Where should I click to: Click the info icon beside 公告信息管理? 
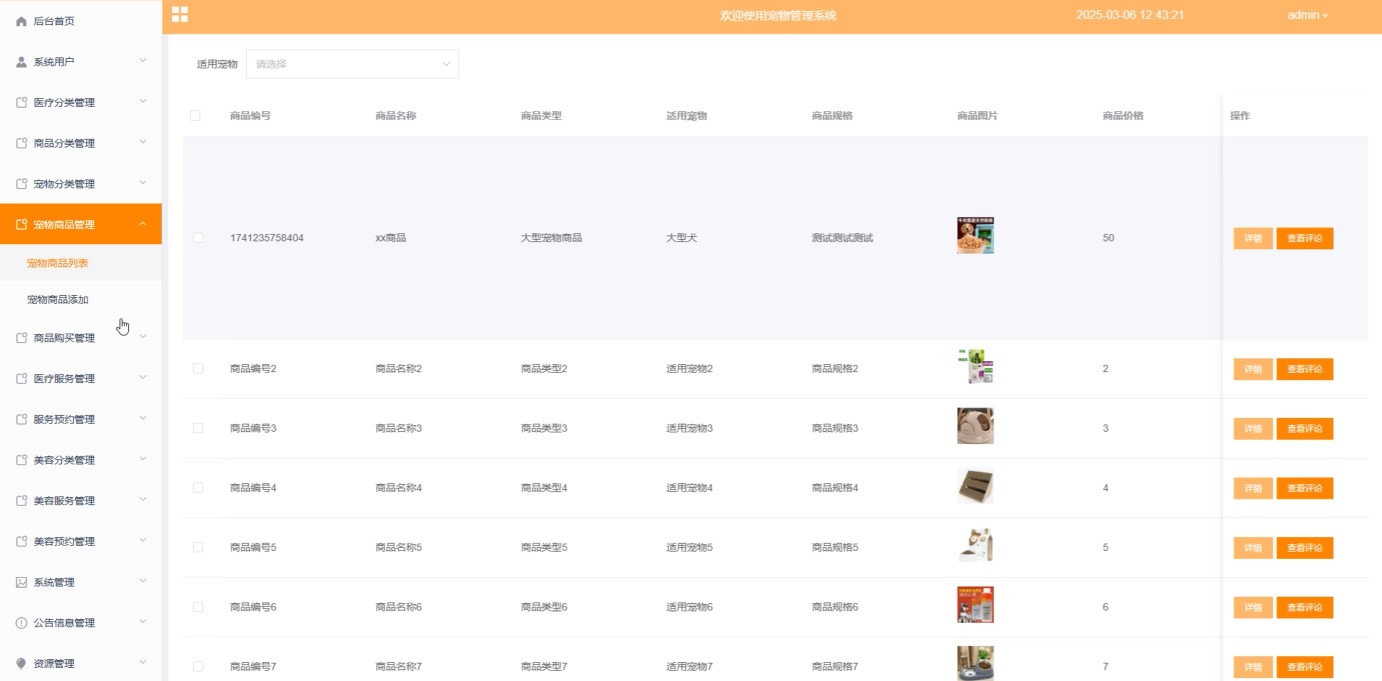point(21,623)
